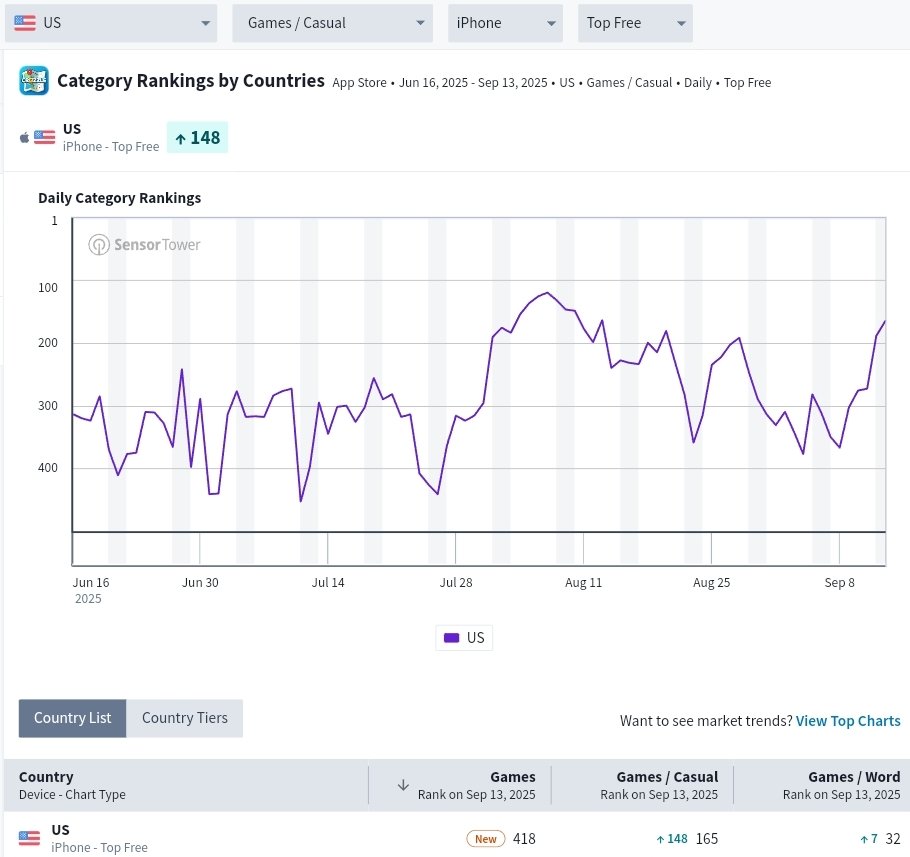Click the up arrow 148 rank change badge
Screen dimensions: 910x857
(197, 138)
